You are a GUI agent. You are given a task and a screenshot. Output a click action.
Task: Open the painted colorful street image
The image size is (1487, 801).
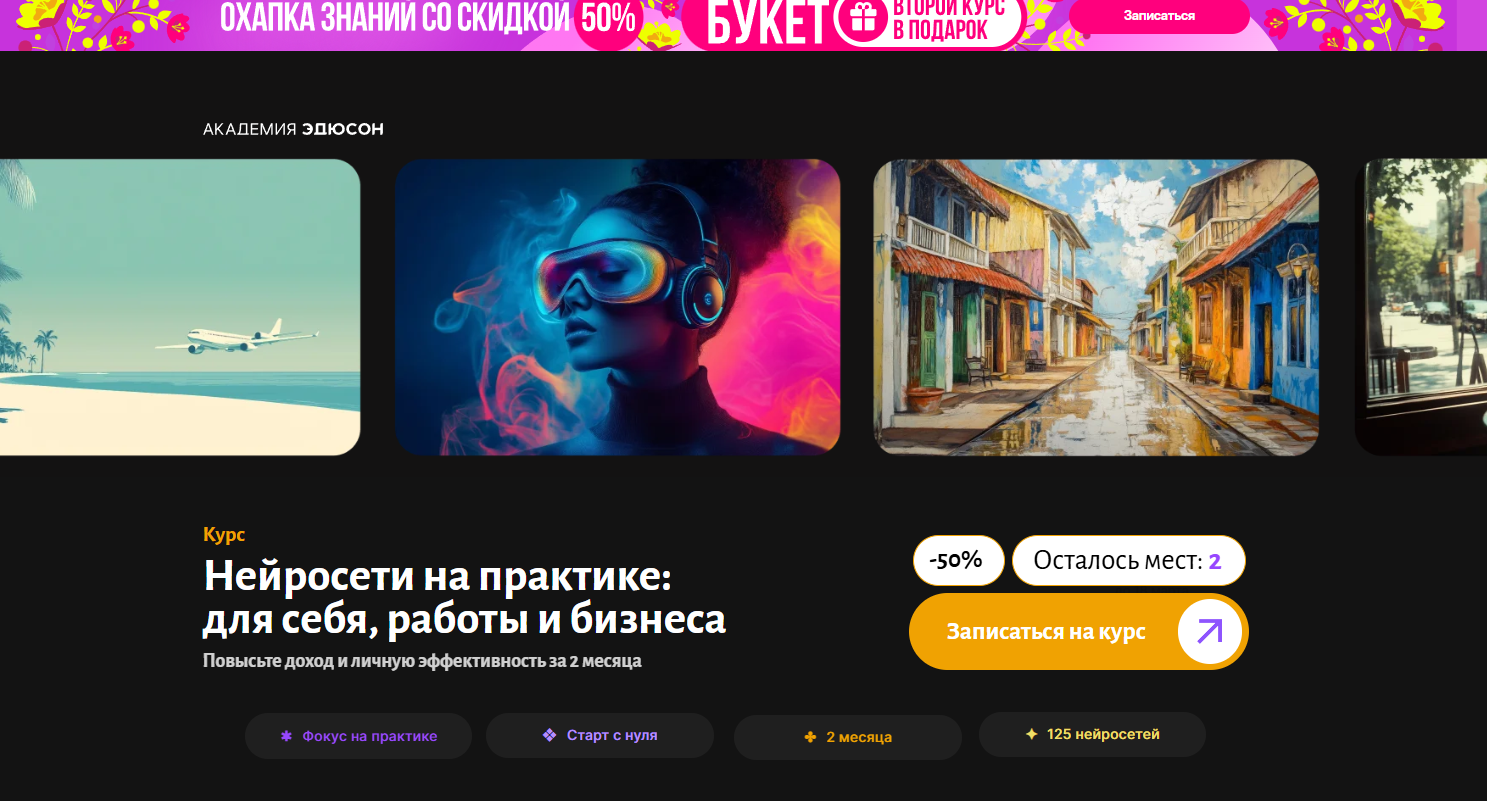1096,307
